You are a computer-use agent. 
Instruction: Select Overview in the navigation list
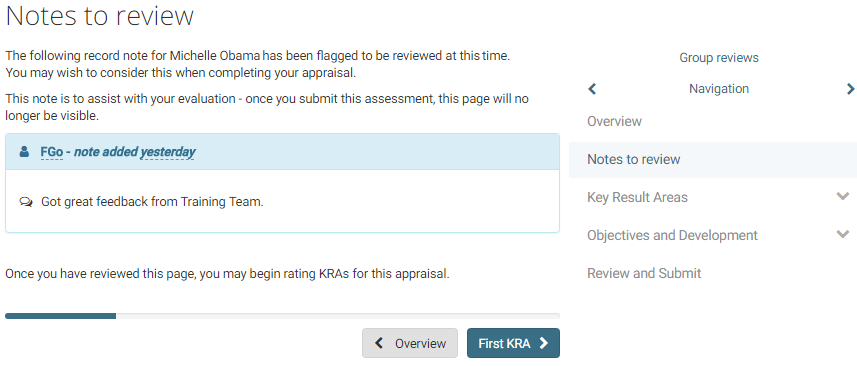pyautogui.click(x=614, y=121)
